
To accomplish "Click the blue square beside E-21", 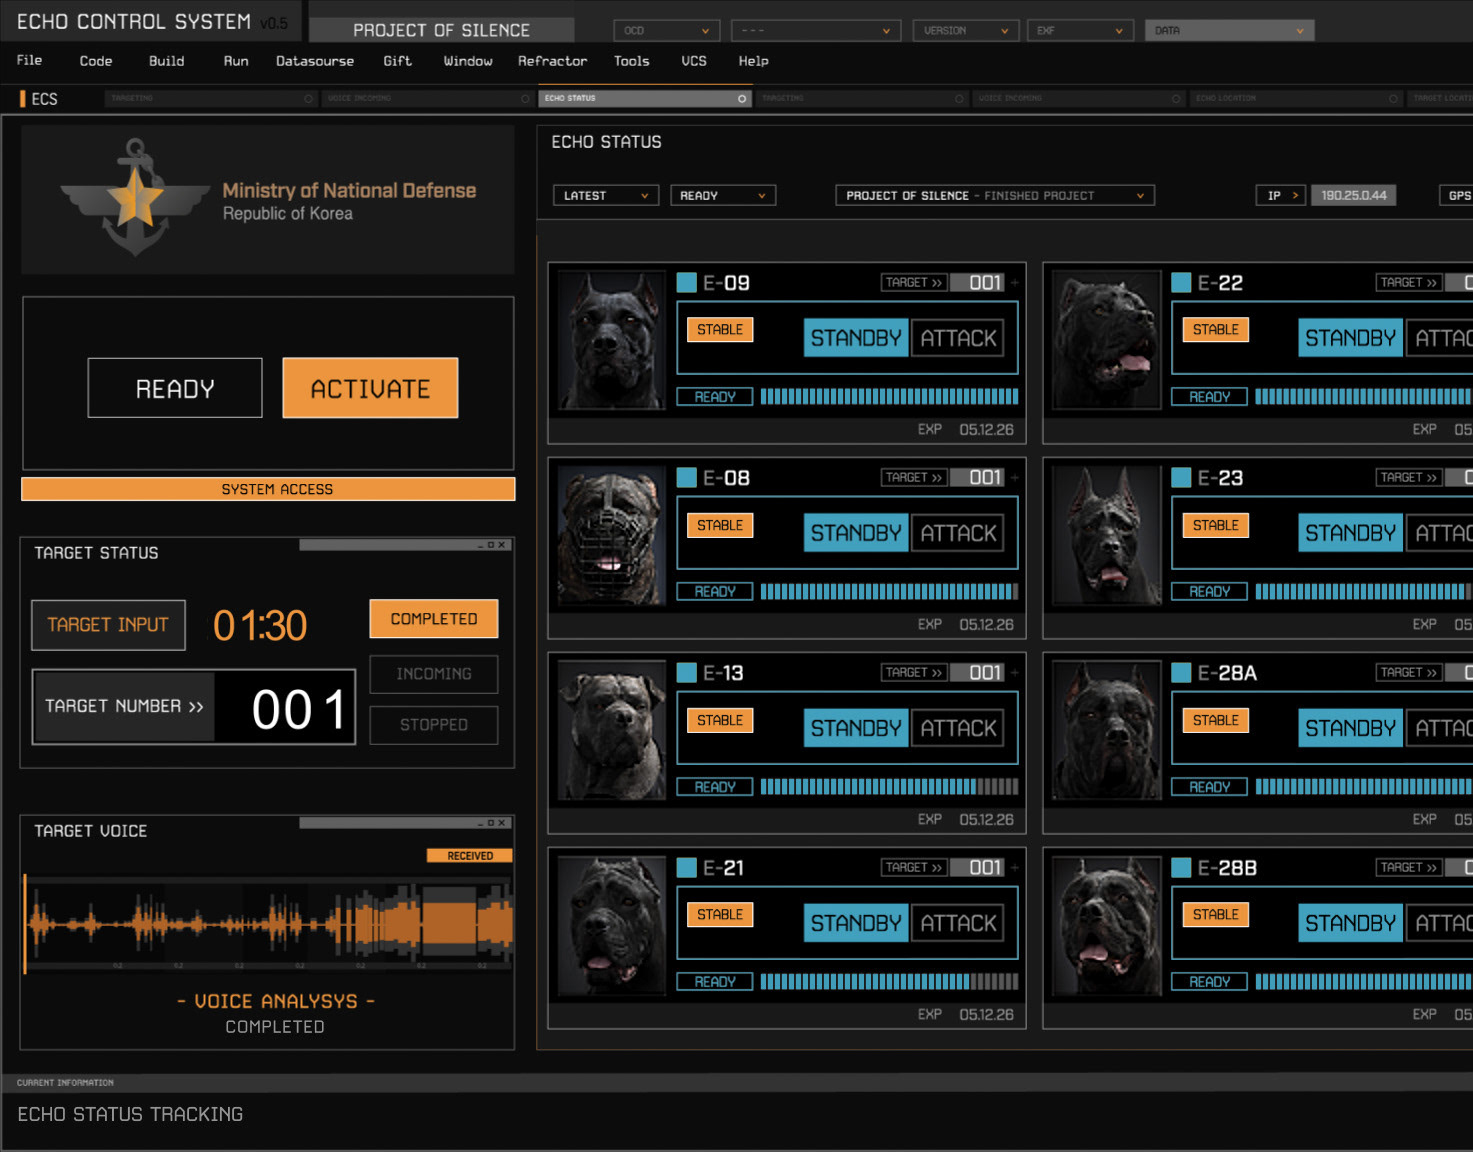I will (686, 868).
